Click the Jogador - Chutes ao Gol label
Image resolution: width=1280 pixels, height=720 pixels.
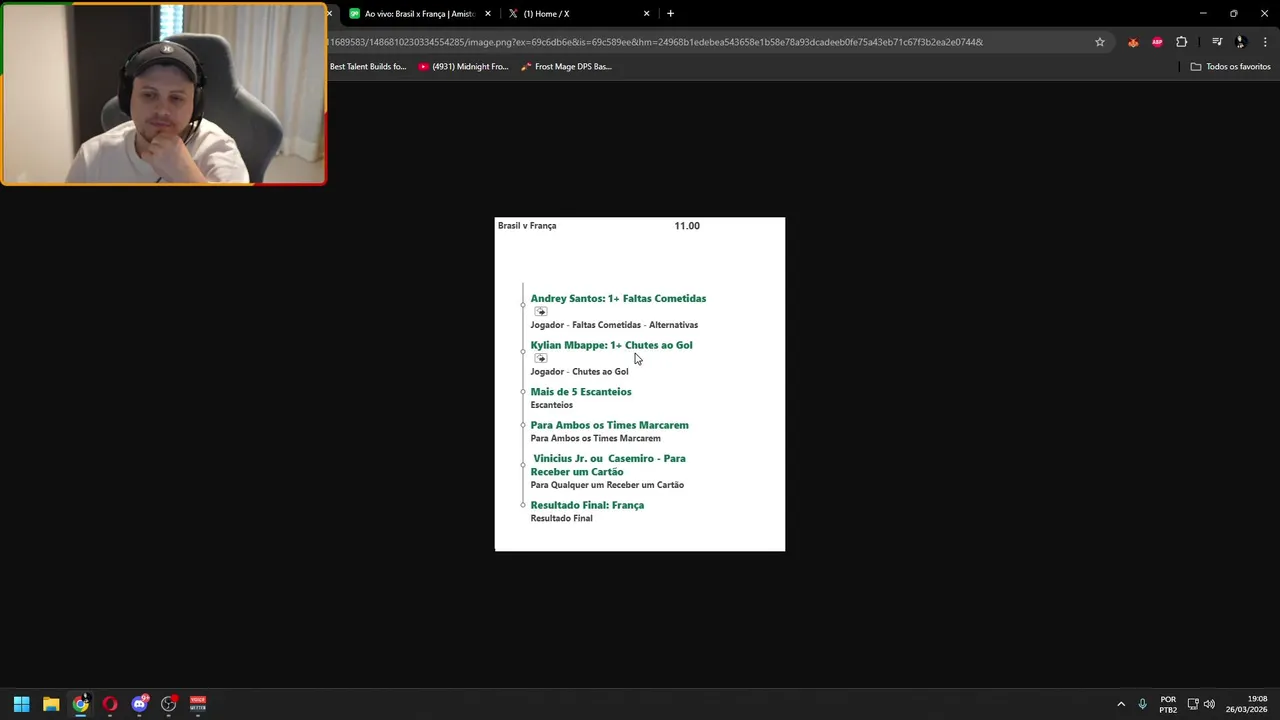[x=579, y=372]
